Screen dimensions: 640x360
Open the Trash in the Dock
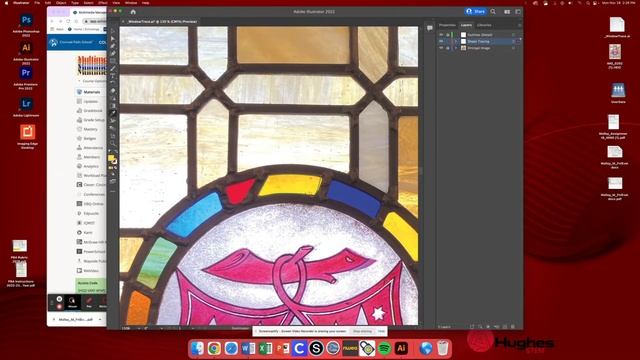[x=442, y=348]
